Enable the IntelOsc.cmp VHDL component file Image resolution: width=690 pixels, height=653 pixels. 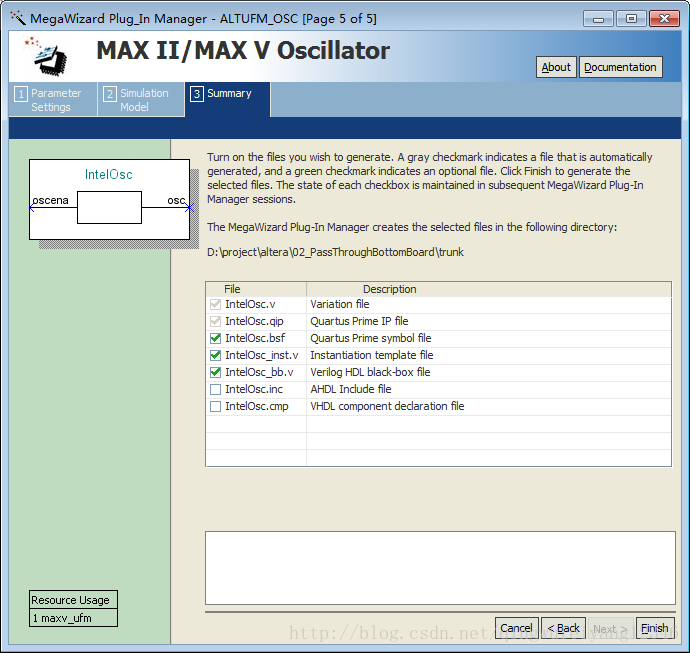coord(215,406)
